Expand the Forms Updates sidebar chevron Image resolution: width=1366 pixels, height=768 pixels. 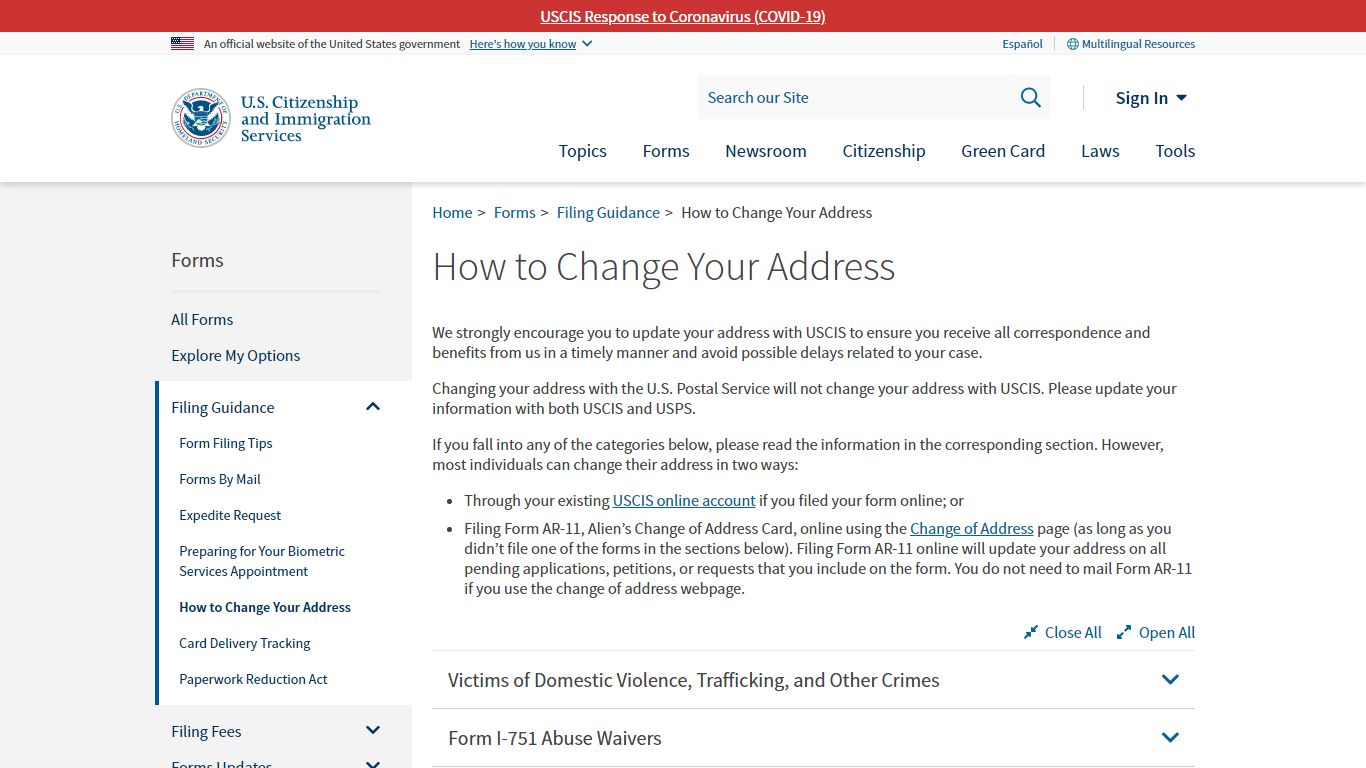pyautogui.click(x=373, y=764)
